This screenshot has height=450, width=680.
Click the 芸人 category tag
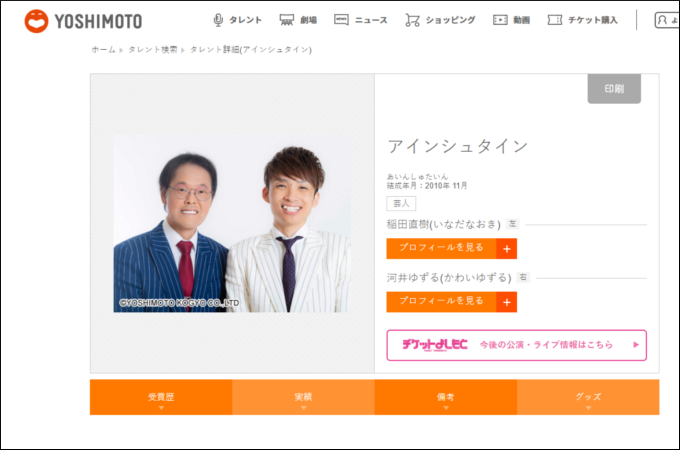[401, 203]
